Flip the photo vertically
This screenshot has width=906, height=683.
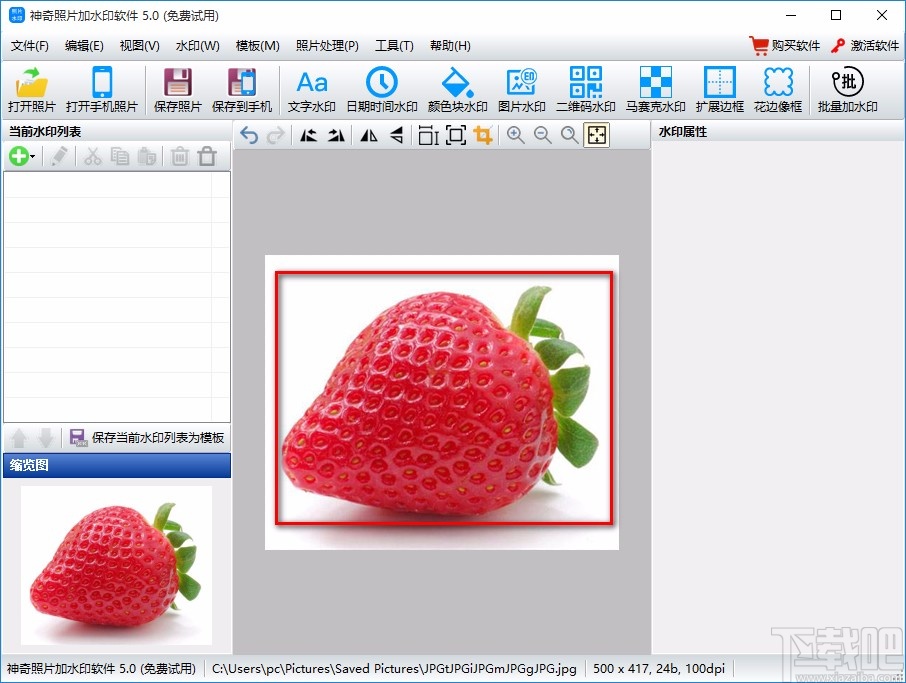(396, 136)
